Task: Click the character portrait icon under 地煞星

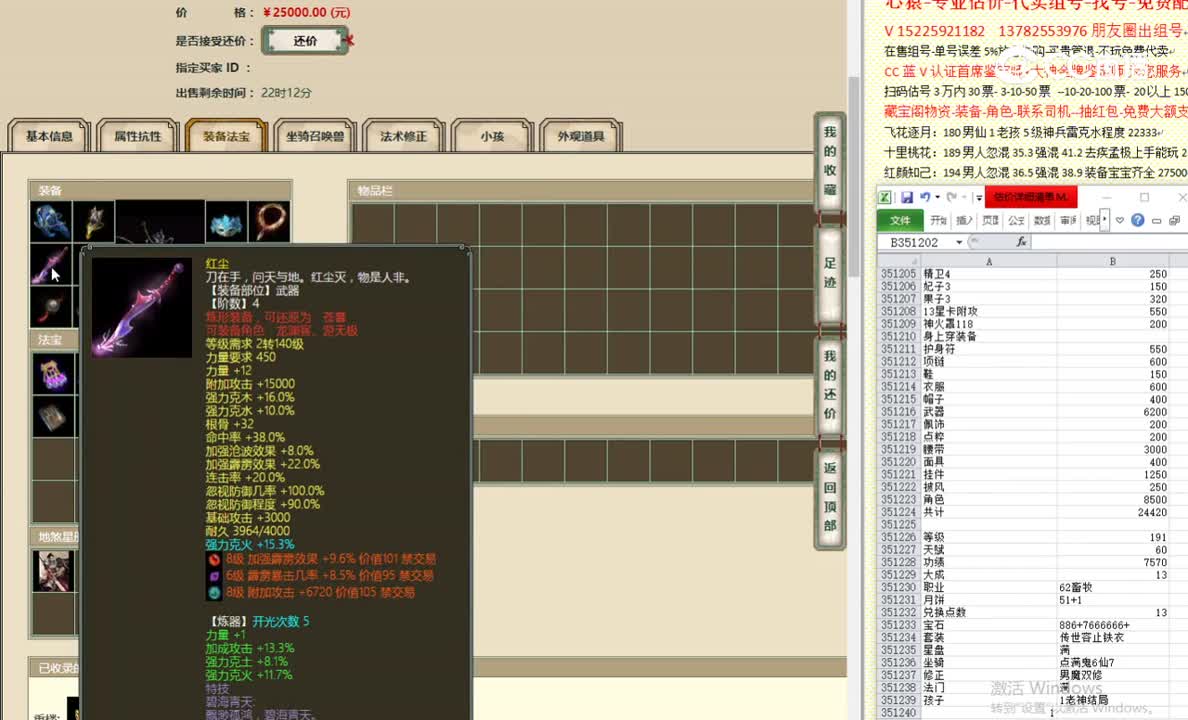Action: [x=54, y=572]
